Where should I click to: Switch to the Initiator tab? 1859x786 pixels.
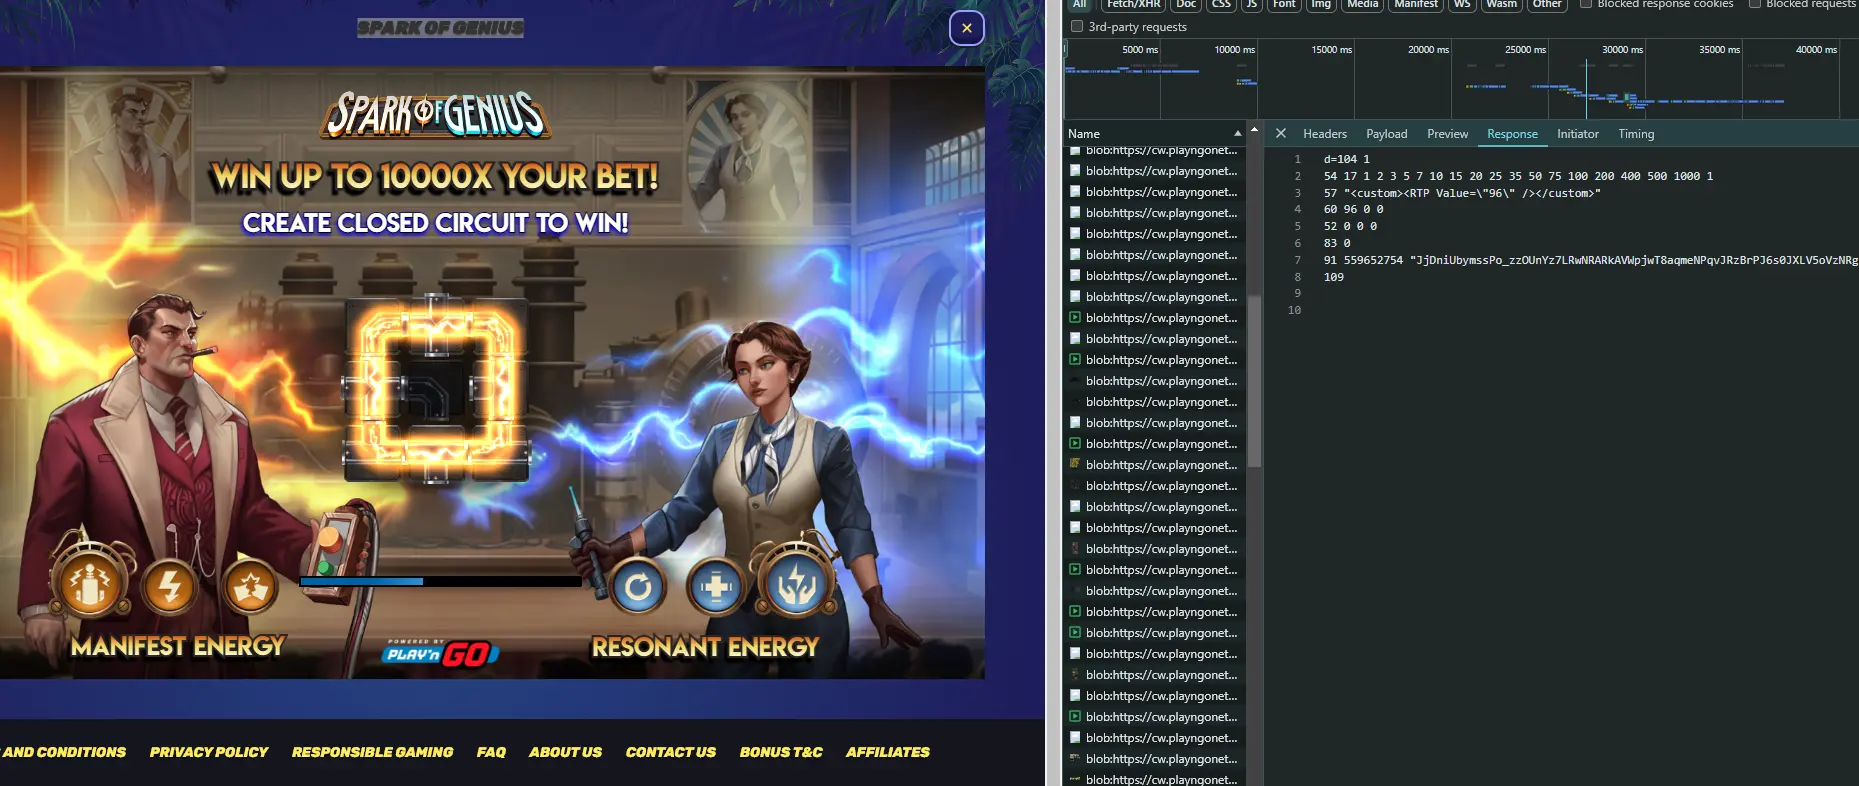(x=1577, y=134)
